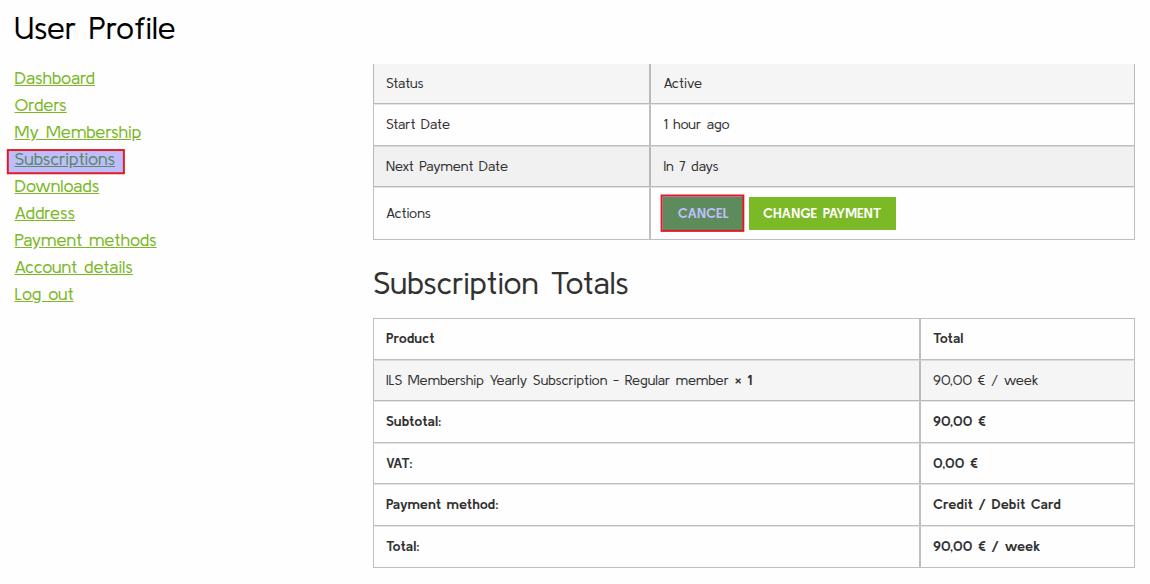
Task: Click the Change Payment button
Action: coord(821,213)
